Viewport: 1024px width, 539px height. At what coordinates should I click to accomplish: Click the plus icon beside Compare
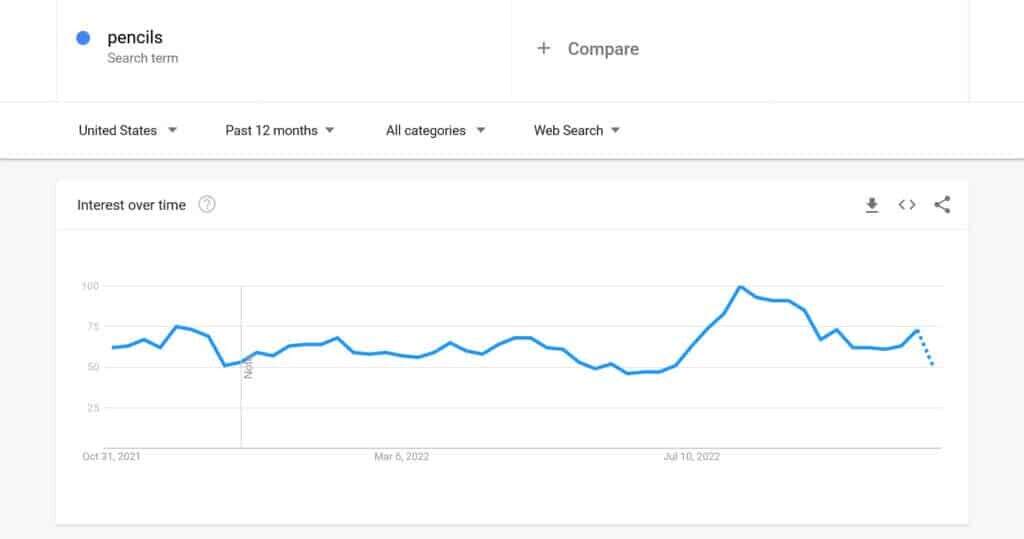pos(543,48)
